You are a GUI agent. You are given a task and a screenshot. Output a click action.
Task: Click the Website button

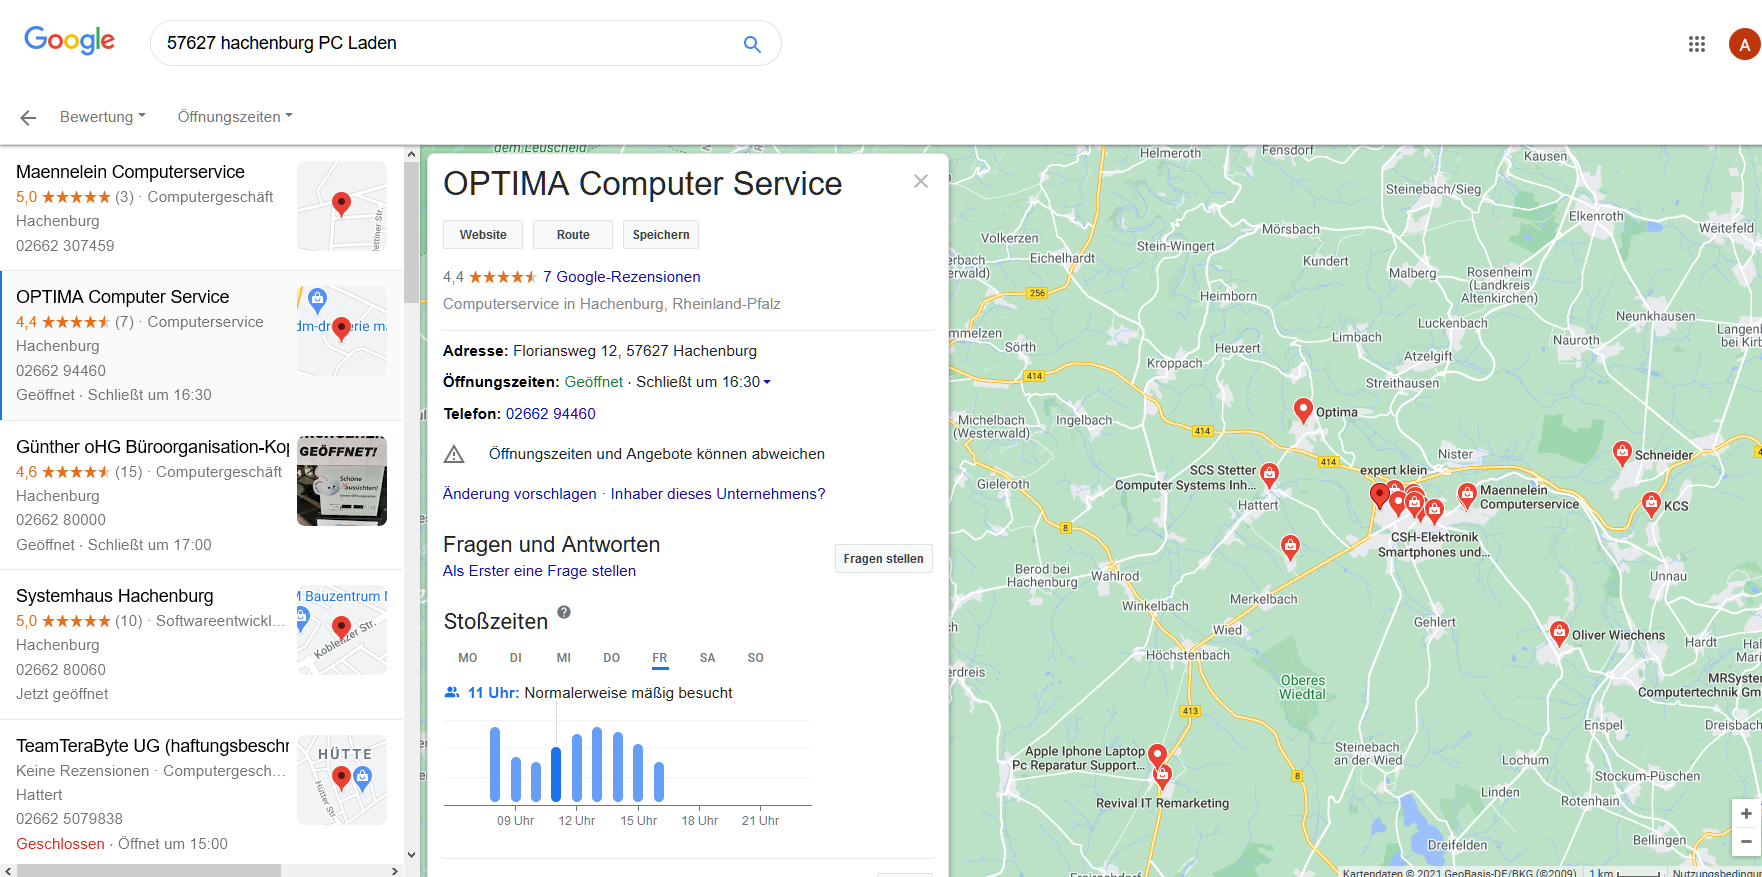[483, 235]
